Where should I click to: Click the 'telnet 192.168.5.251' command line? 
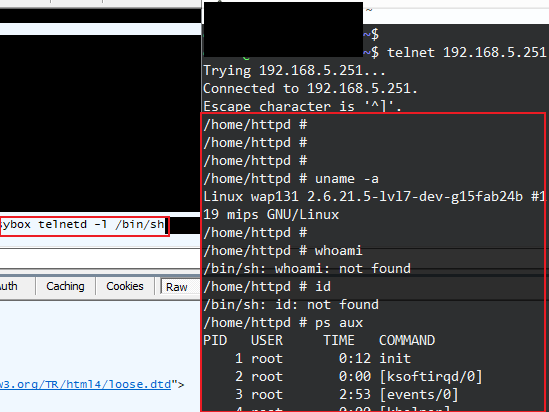point(466,53)
